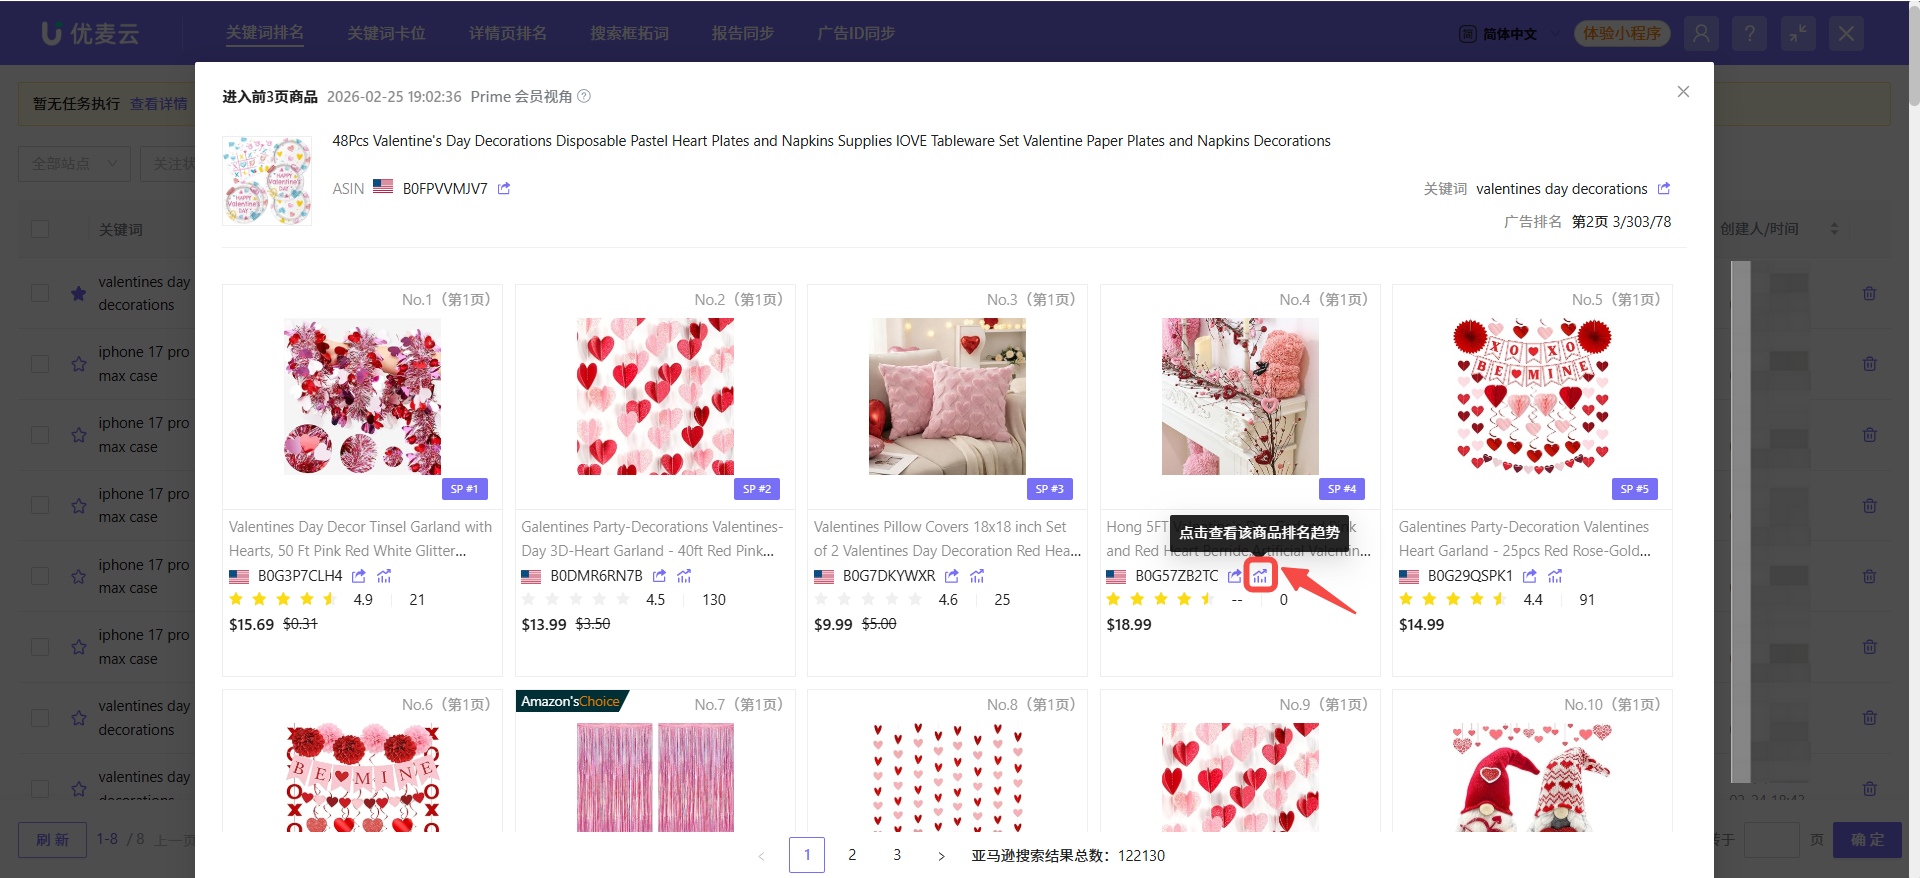Star the first iphone 17 pro max case keyword

coord(78,364)
